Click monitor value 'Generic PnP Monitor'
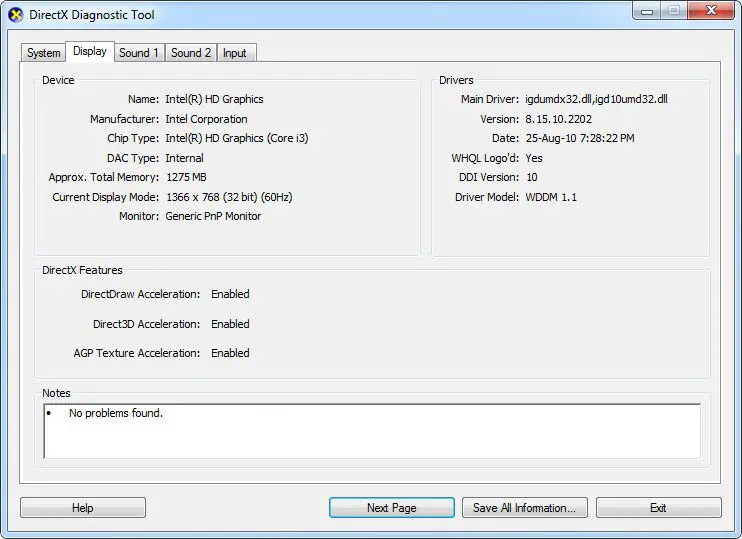This screenshot has width=742, height=539. [213, 216]
